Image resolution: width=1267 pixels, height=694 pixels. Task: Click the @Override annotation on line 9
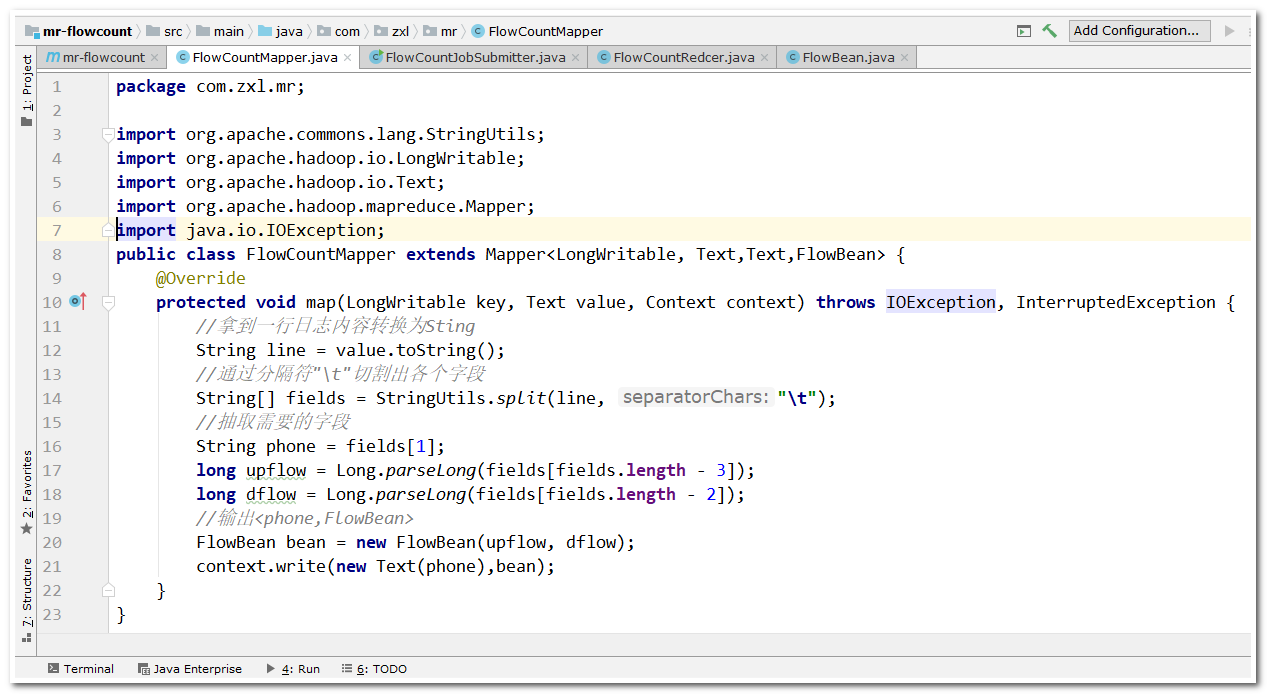click(200, 278)
